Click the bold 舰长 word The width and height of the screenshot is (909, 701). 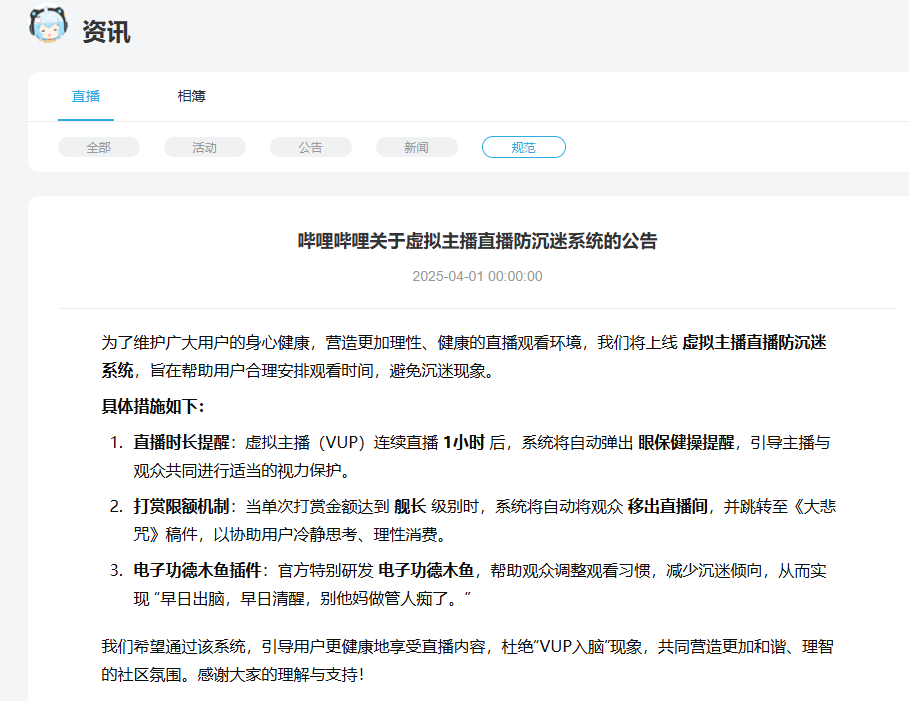(x=410, y=506)
